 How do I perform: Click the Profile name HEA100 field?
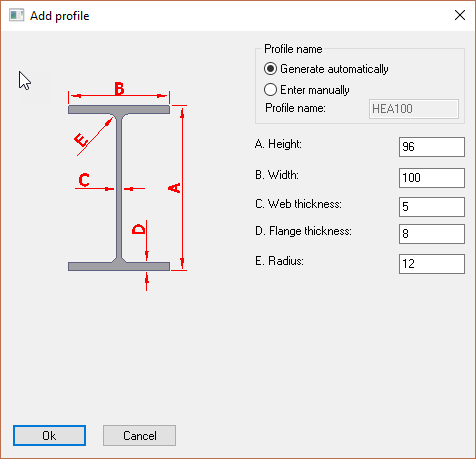[414, 109]
